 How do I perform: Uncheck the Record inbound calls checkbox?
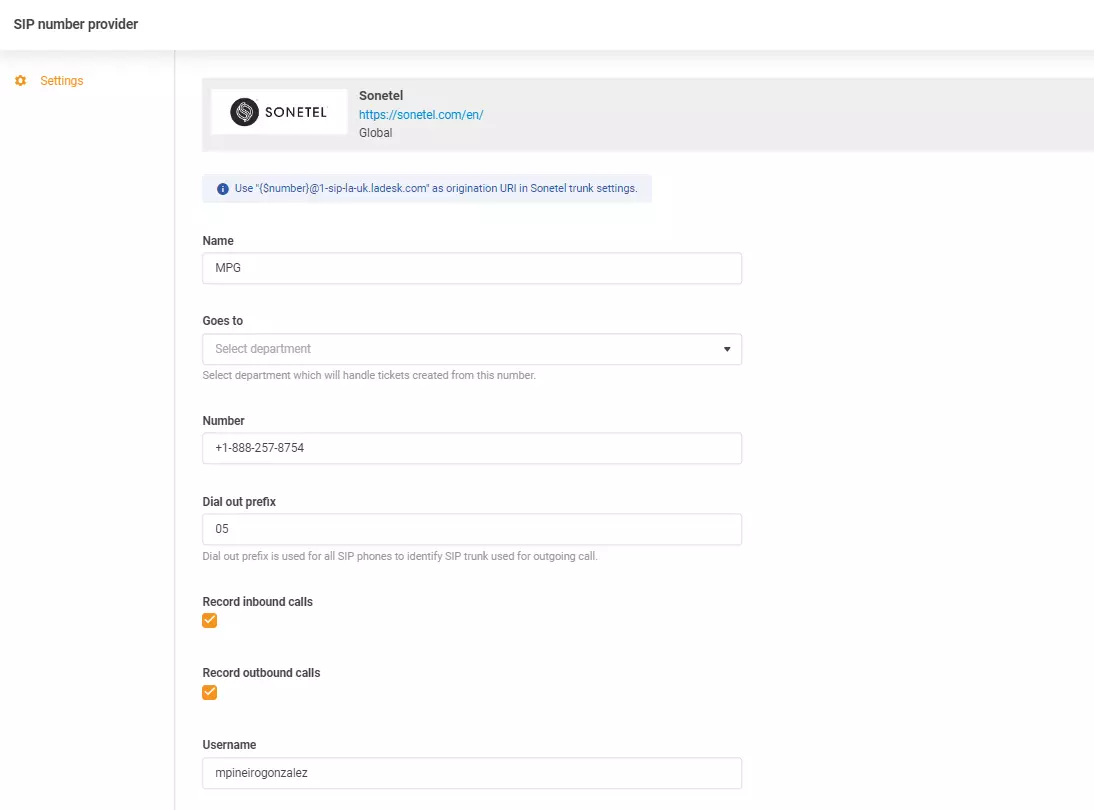(x=210, y=621)
